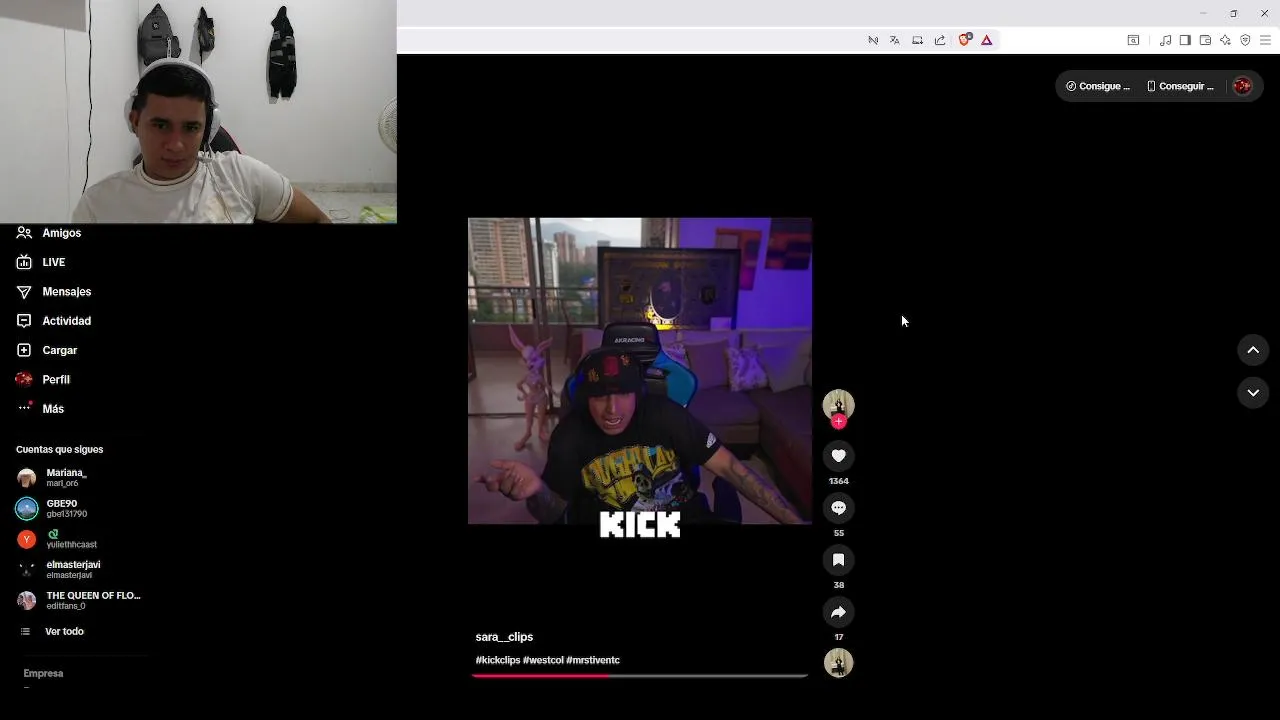Viewport: 1280px width, 720px height.
Task: Toggle the browser sidebar panel
Action: coord(1185,40)
